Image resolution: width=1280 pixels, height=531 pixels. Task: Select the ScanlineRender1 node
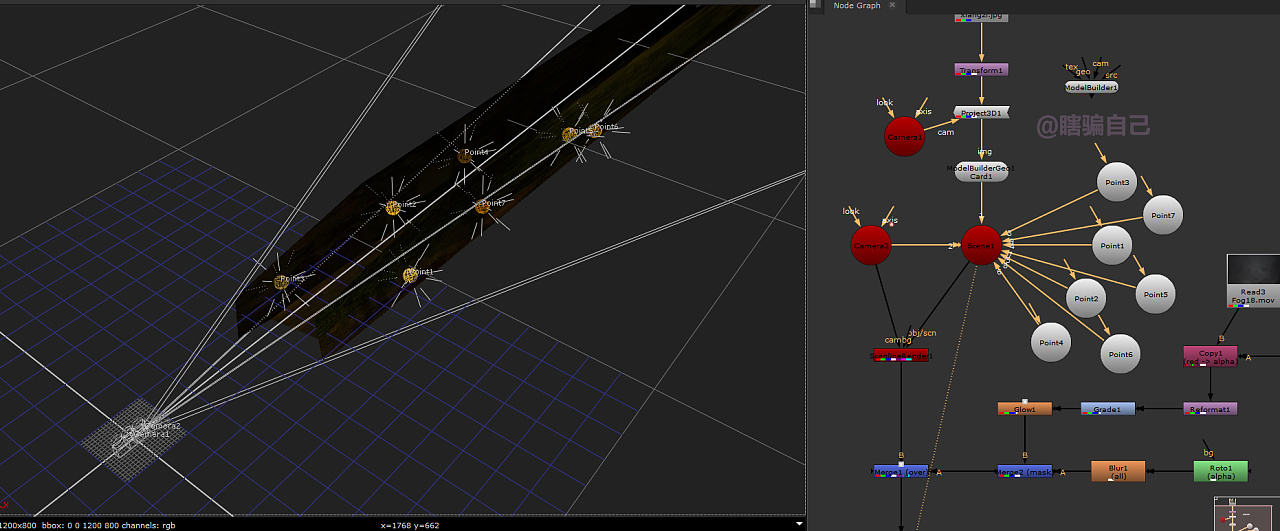[900, 355]
